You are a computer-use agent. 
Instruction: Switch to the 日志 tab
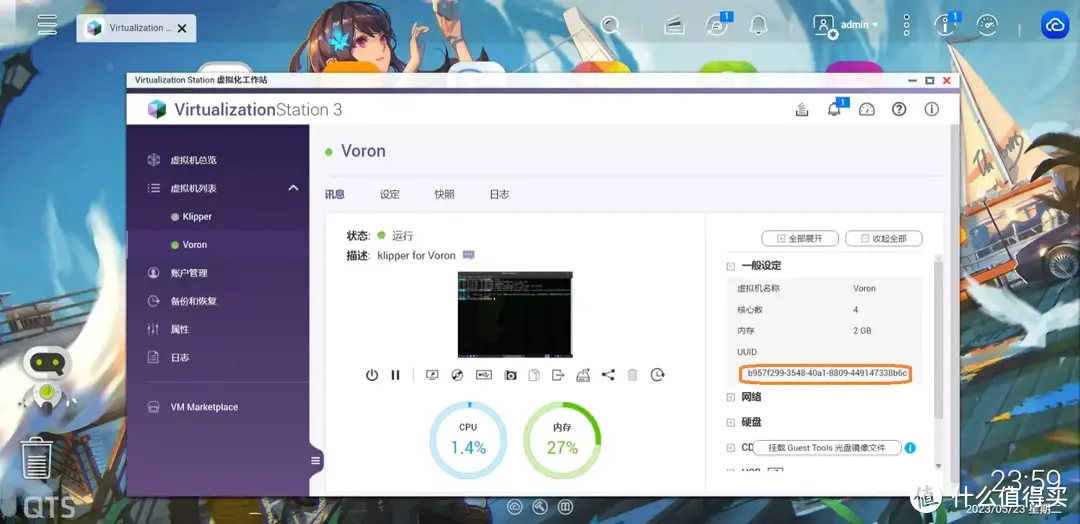(x=499, y=194)
